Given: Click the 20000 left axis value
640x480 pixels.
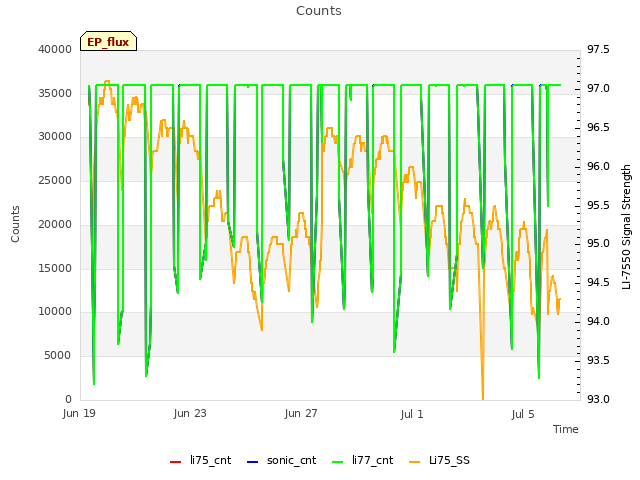Looking at the screenshot, I should pos(55,224).
